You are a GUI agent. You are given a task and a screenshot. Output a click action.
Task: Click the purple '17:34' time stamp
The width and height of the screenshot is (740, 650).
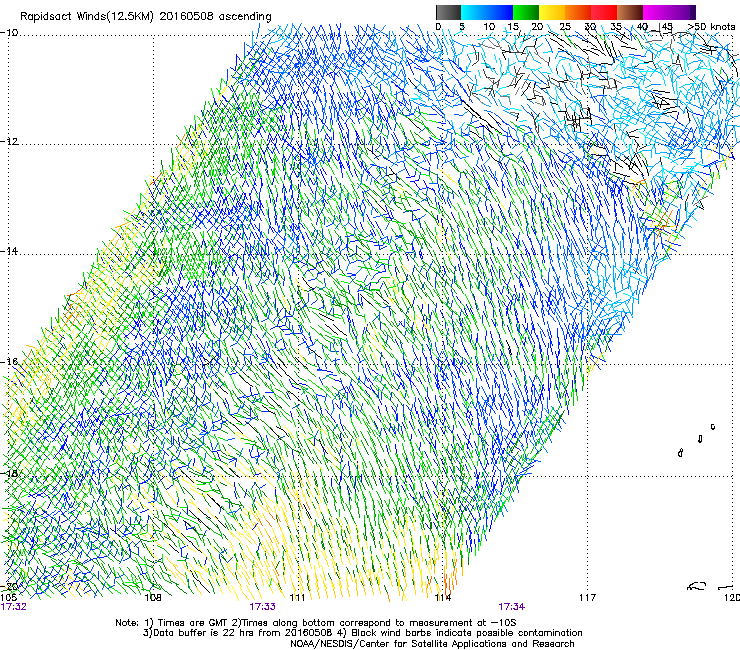click(512, 607)
